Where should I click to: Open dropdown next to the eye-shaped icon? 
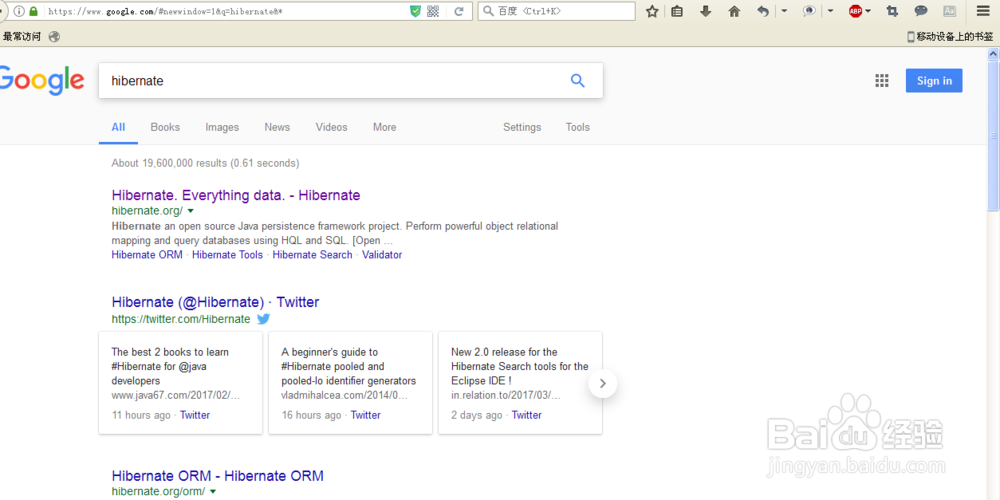coord(830,11)
